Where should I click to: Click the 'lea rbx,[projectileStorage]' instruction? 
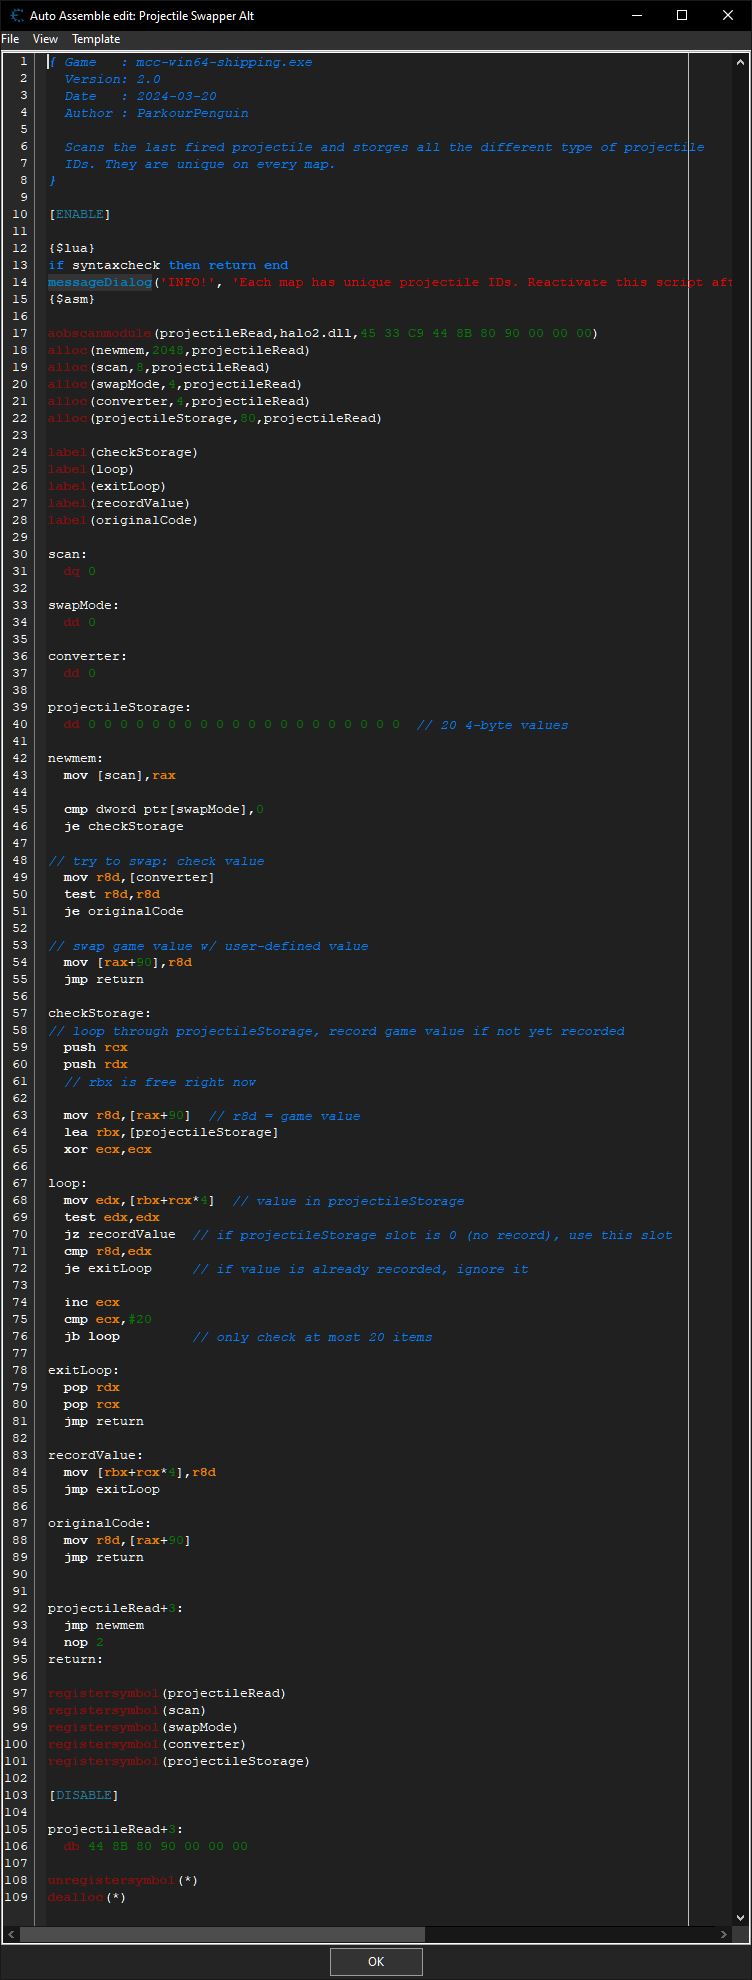(x=172, y=1133)
